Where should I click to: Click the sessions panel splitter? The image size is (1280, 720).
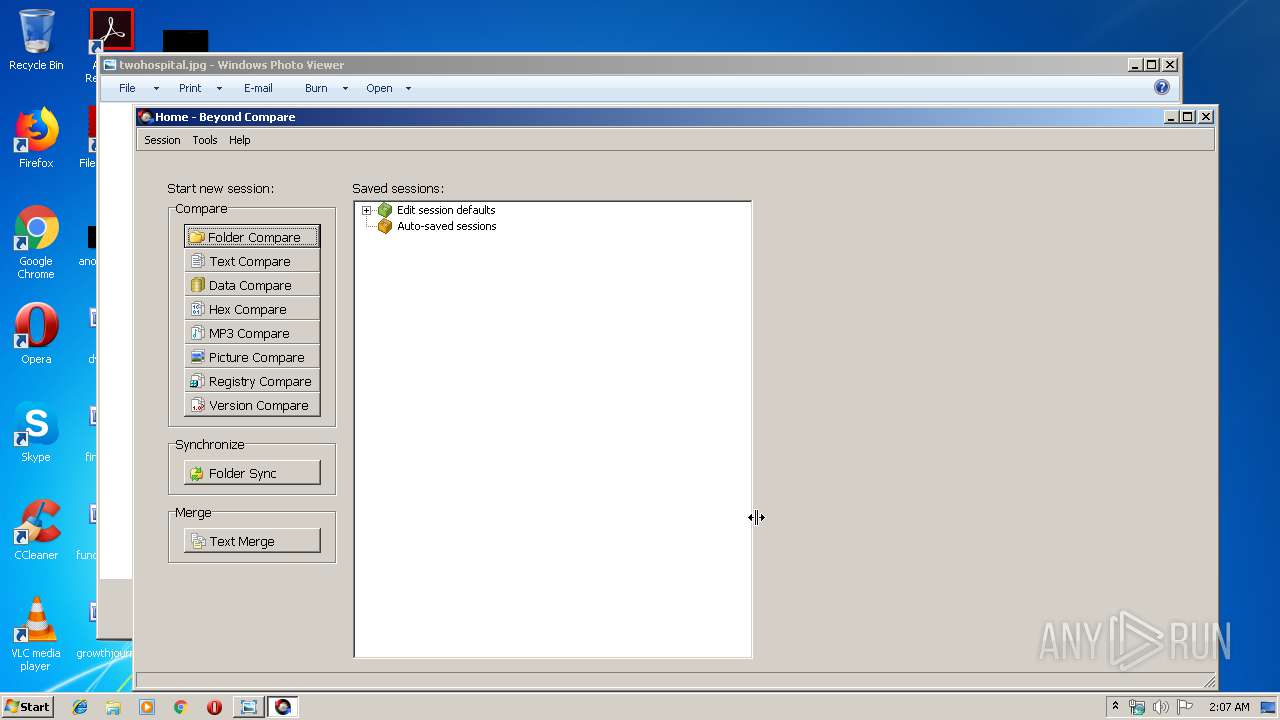tap(754, 430)
